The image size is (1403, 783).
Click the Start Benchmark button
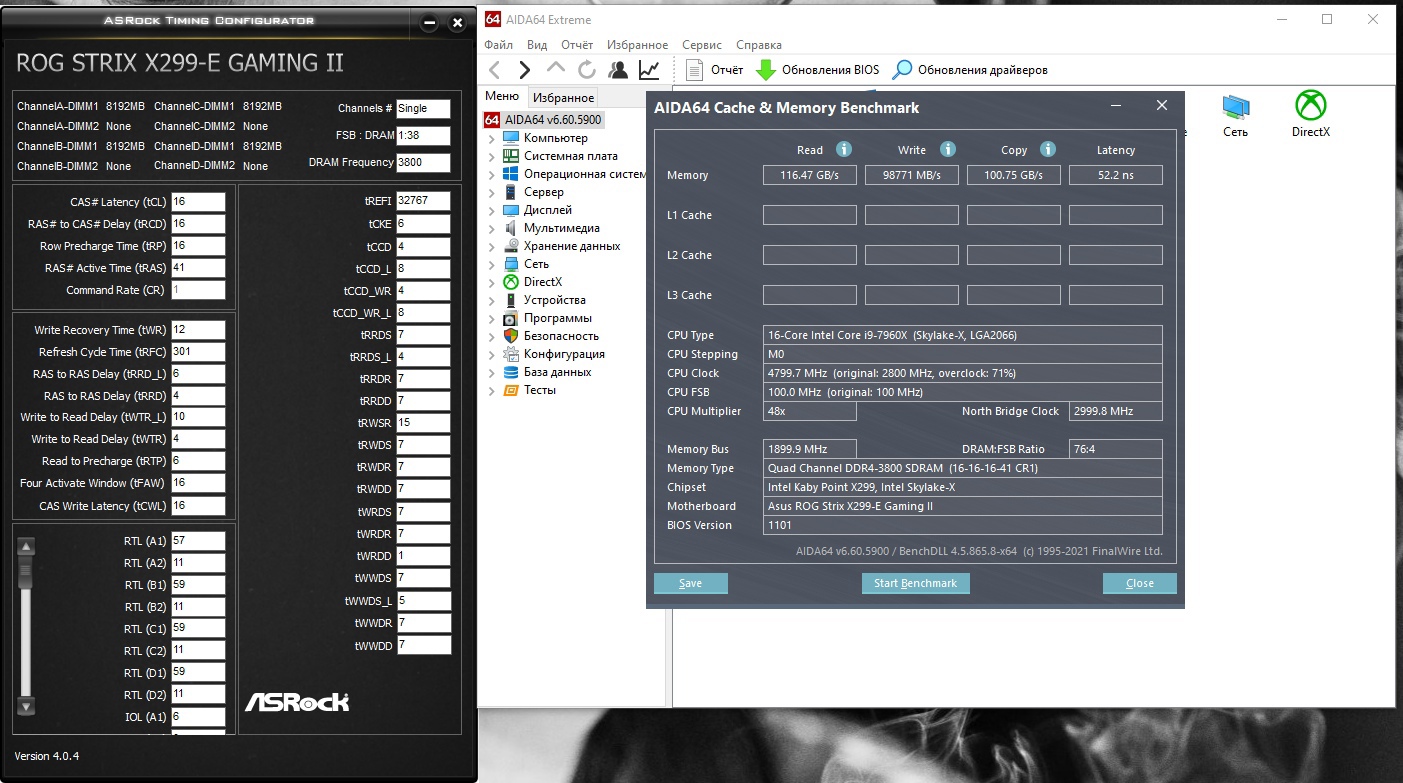tap(915, 583)
